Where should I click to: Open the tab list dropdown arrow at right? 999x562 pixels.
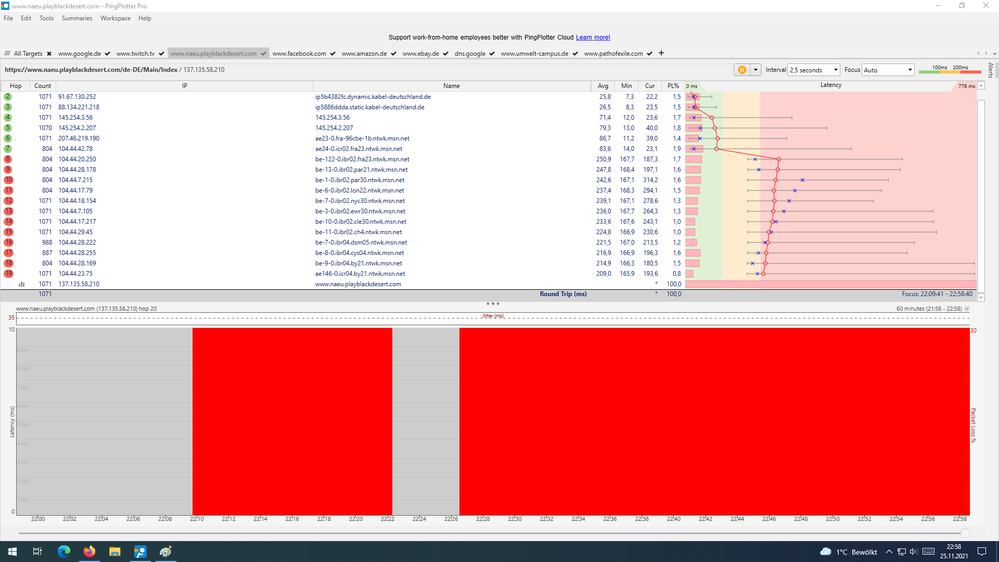[x=994, y=54]
